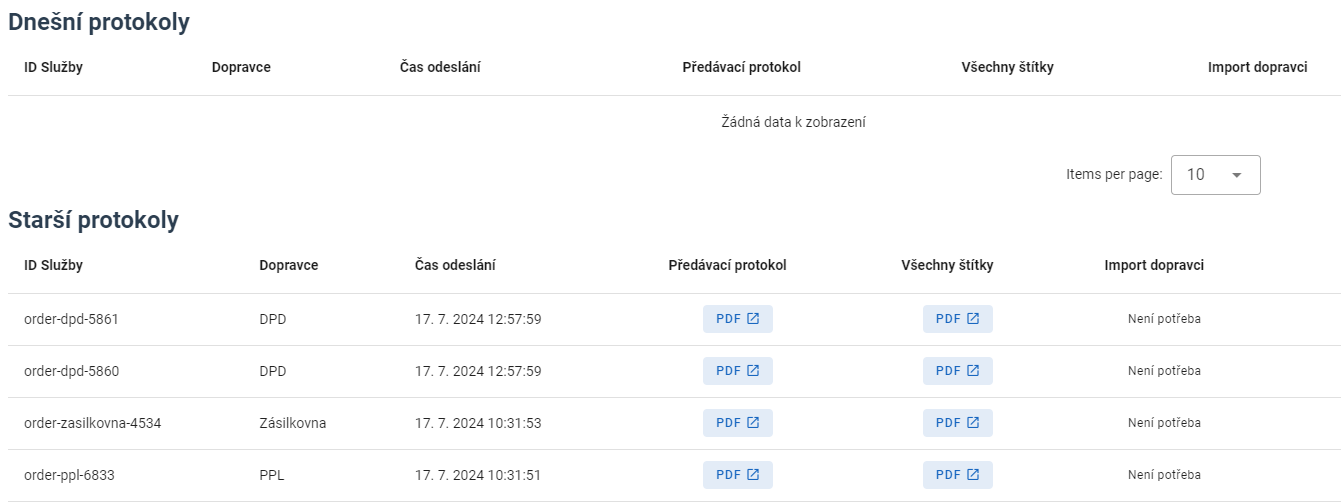The height and width of the screenshot is (502, 1341).
Task: Sort older protocols by ID Služby column
Action: click(x=54, y=266)
